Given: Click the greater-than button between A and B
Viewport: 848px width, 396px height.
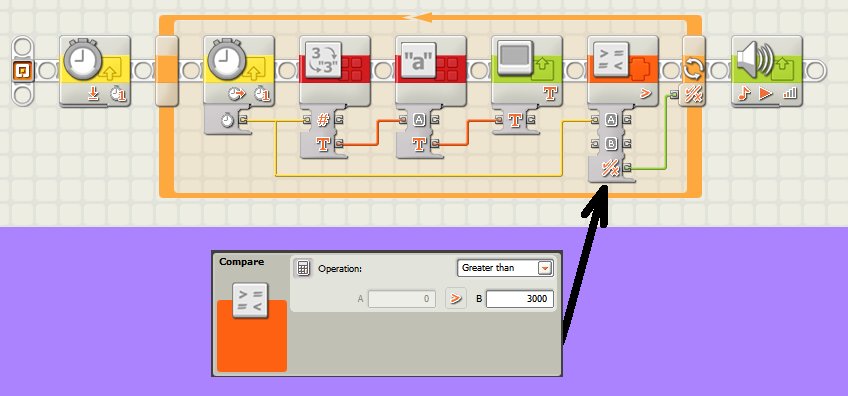Looking at the screenshot, I should 456,299.
